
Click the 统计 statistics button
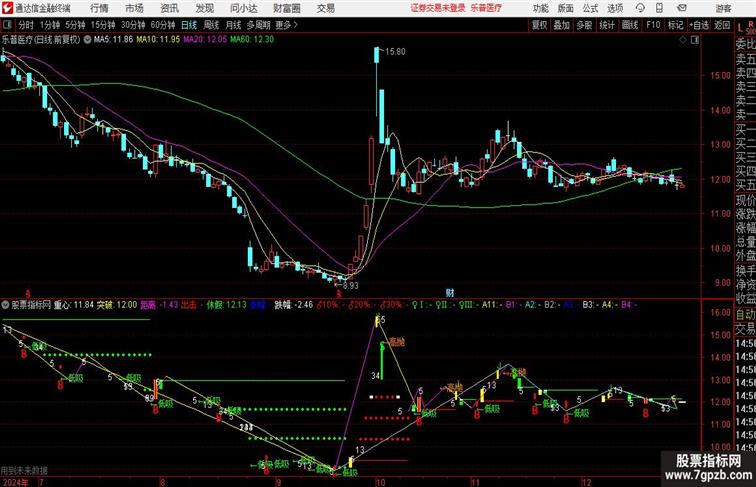607,25
